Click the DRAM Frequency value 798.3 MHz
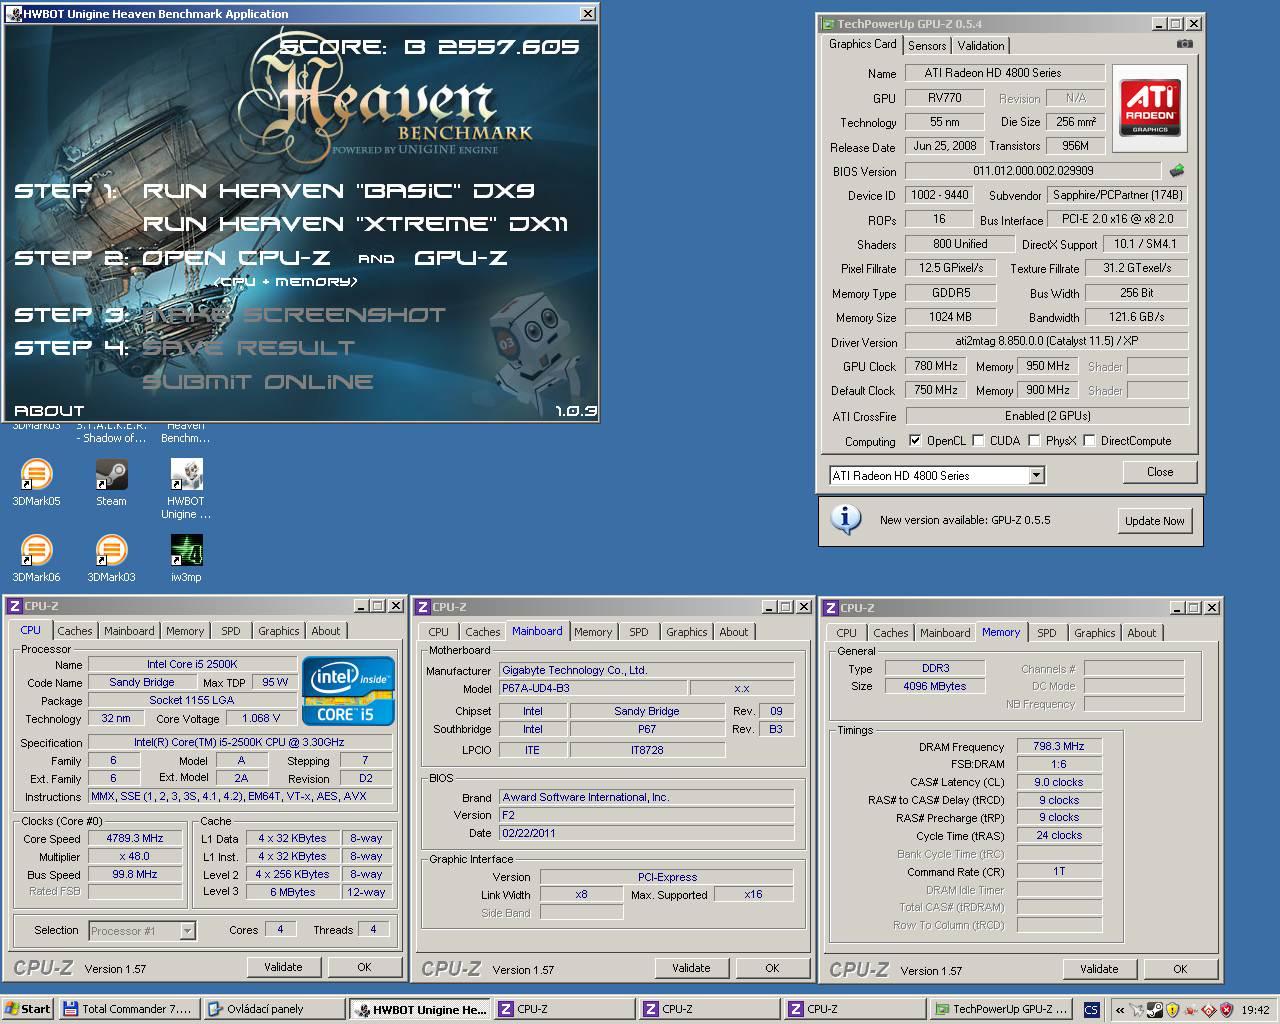The height and width of the screenshot is (1024, 1280). (x=1059, y=747)
